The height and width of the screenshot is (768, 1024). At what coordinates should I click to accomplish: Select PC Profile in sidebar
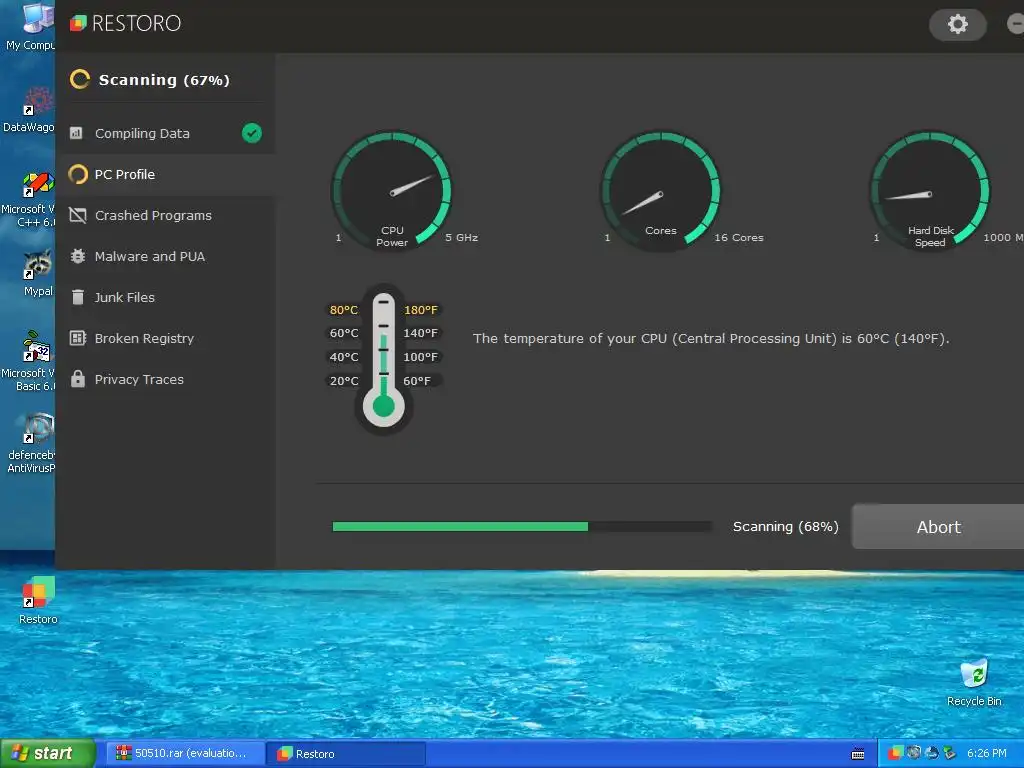click(x=165, y=174)
